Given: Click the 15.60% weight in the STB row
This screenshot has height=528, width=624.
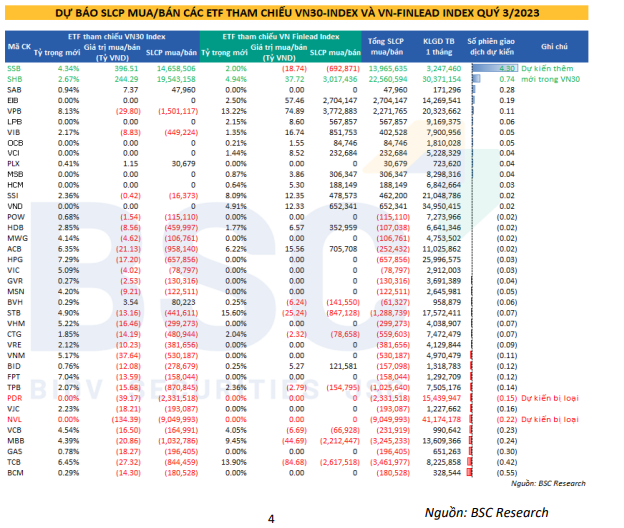Looking at the screenshot, I should coord(234,313).
